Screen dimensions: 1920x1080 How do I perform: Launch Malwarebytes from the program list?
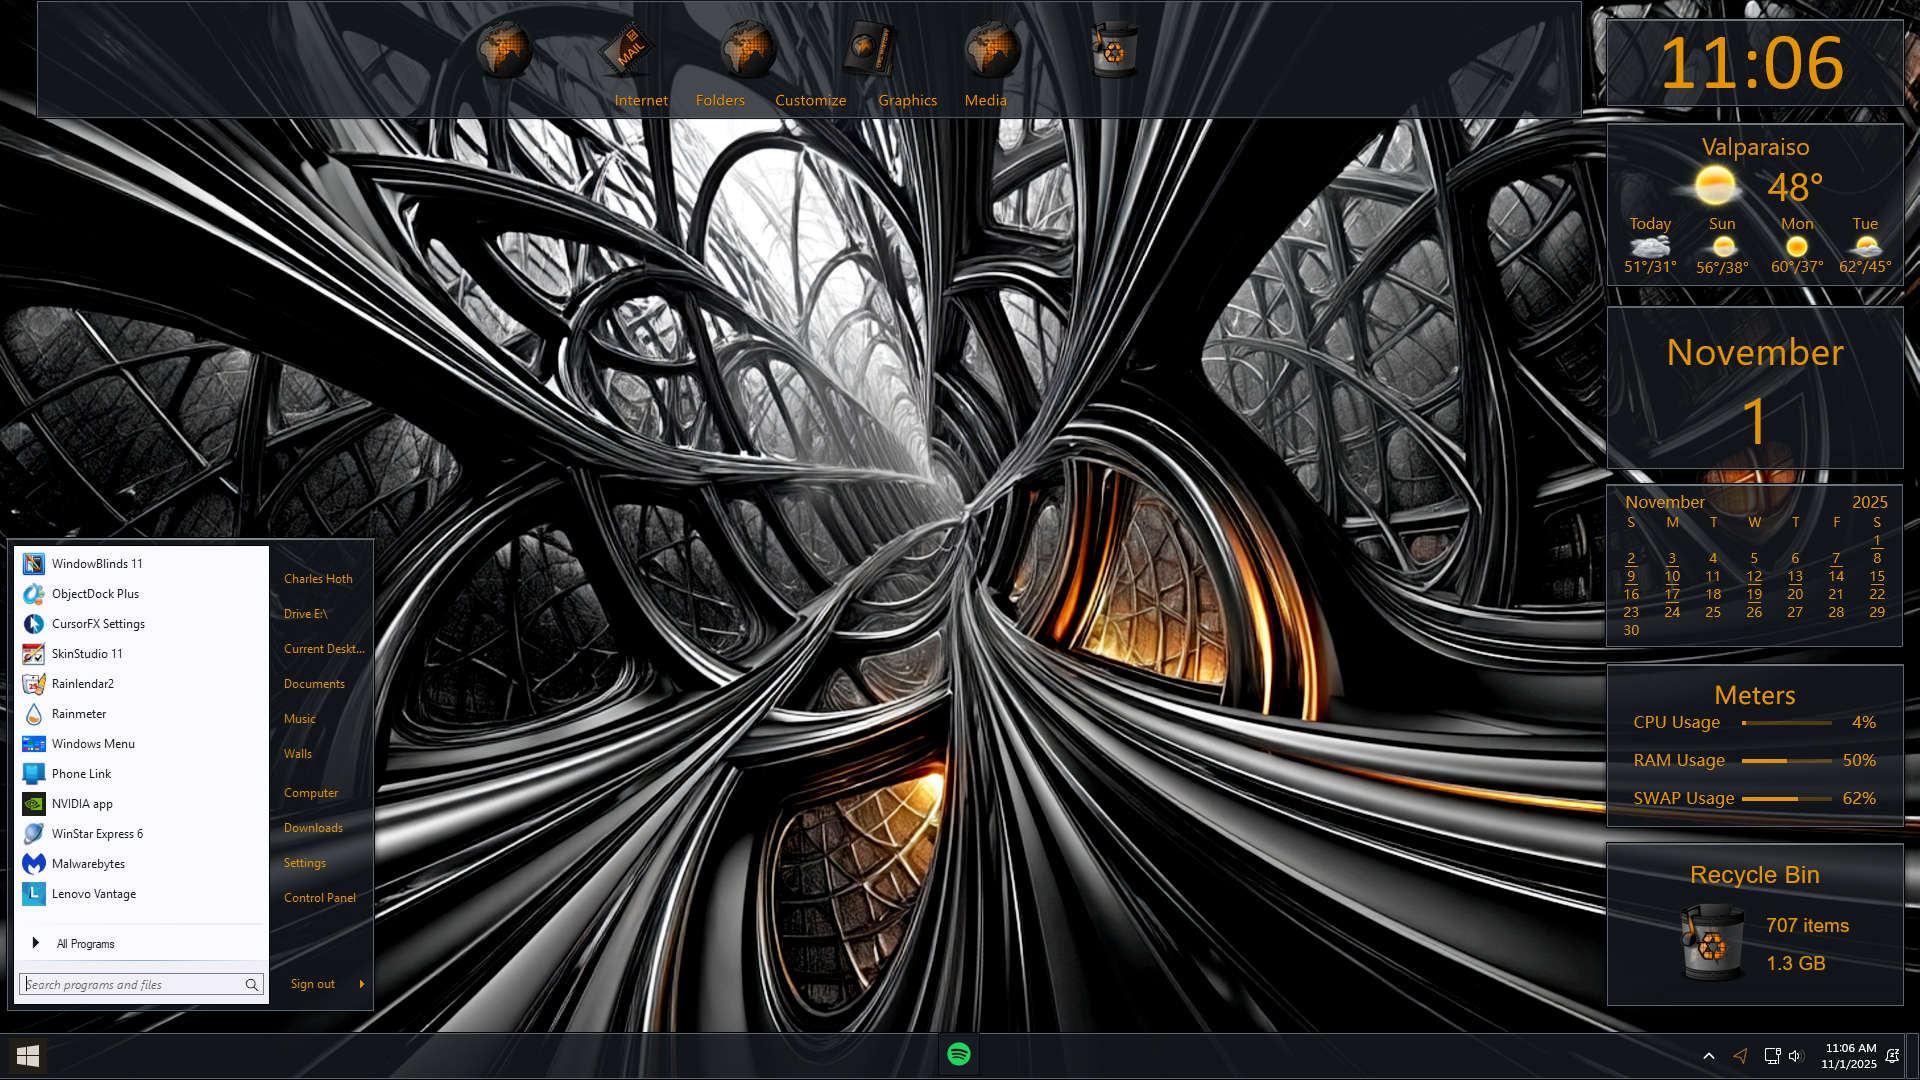pyautogui.click(x=88, y=864)
